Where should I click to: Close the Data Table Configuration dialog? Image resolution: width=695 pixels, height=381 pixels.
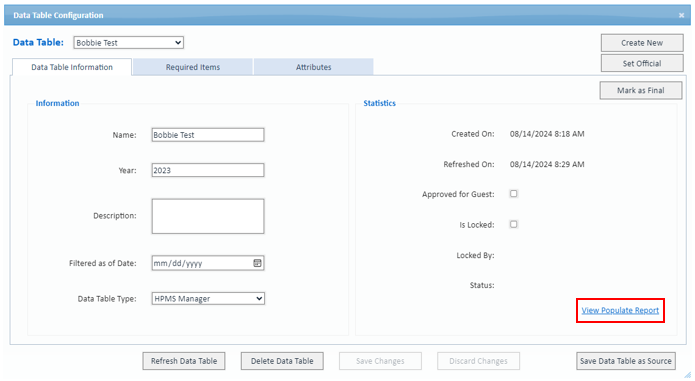click(681, 15)
